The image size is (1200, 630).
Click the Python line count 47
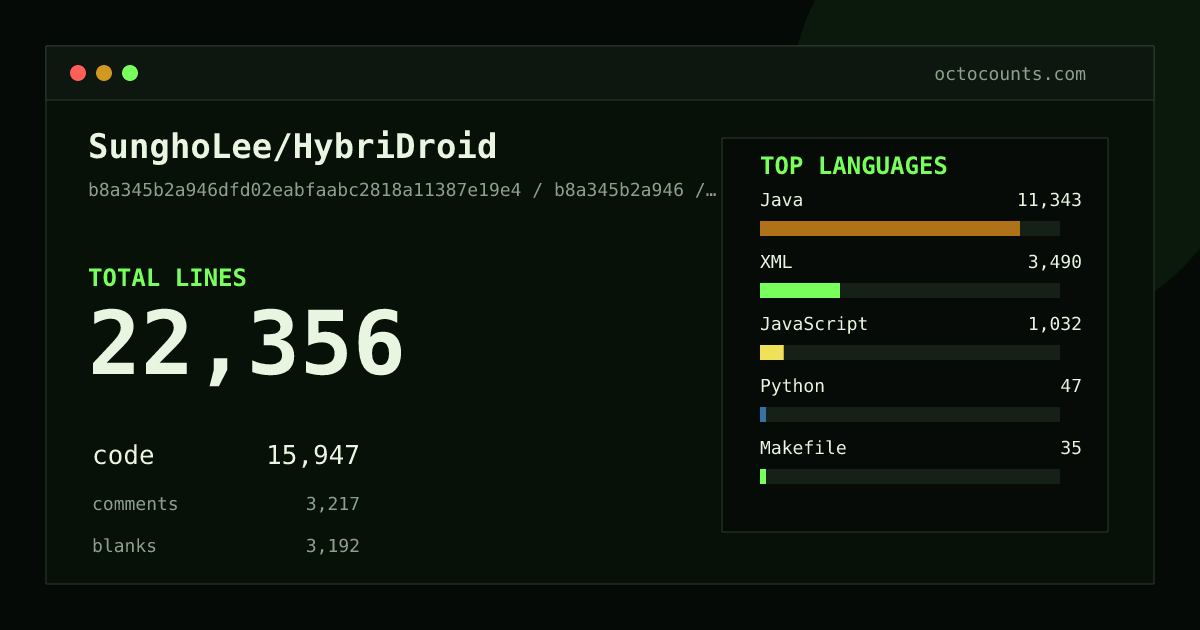pos(1071,386)
